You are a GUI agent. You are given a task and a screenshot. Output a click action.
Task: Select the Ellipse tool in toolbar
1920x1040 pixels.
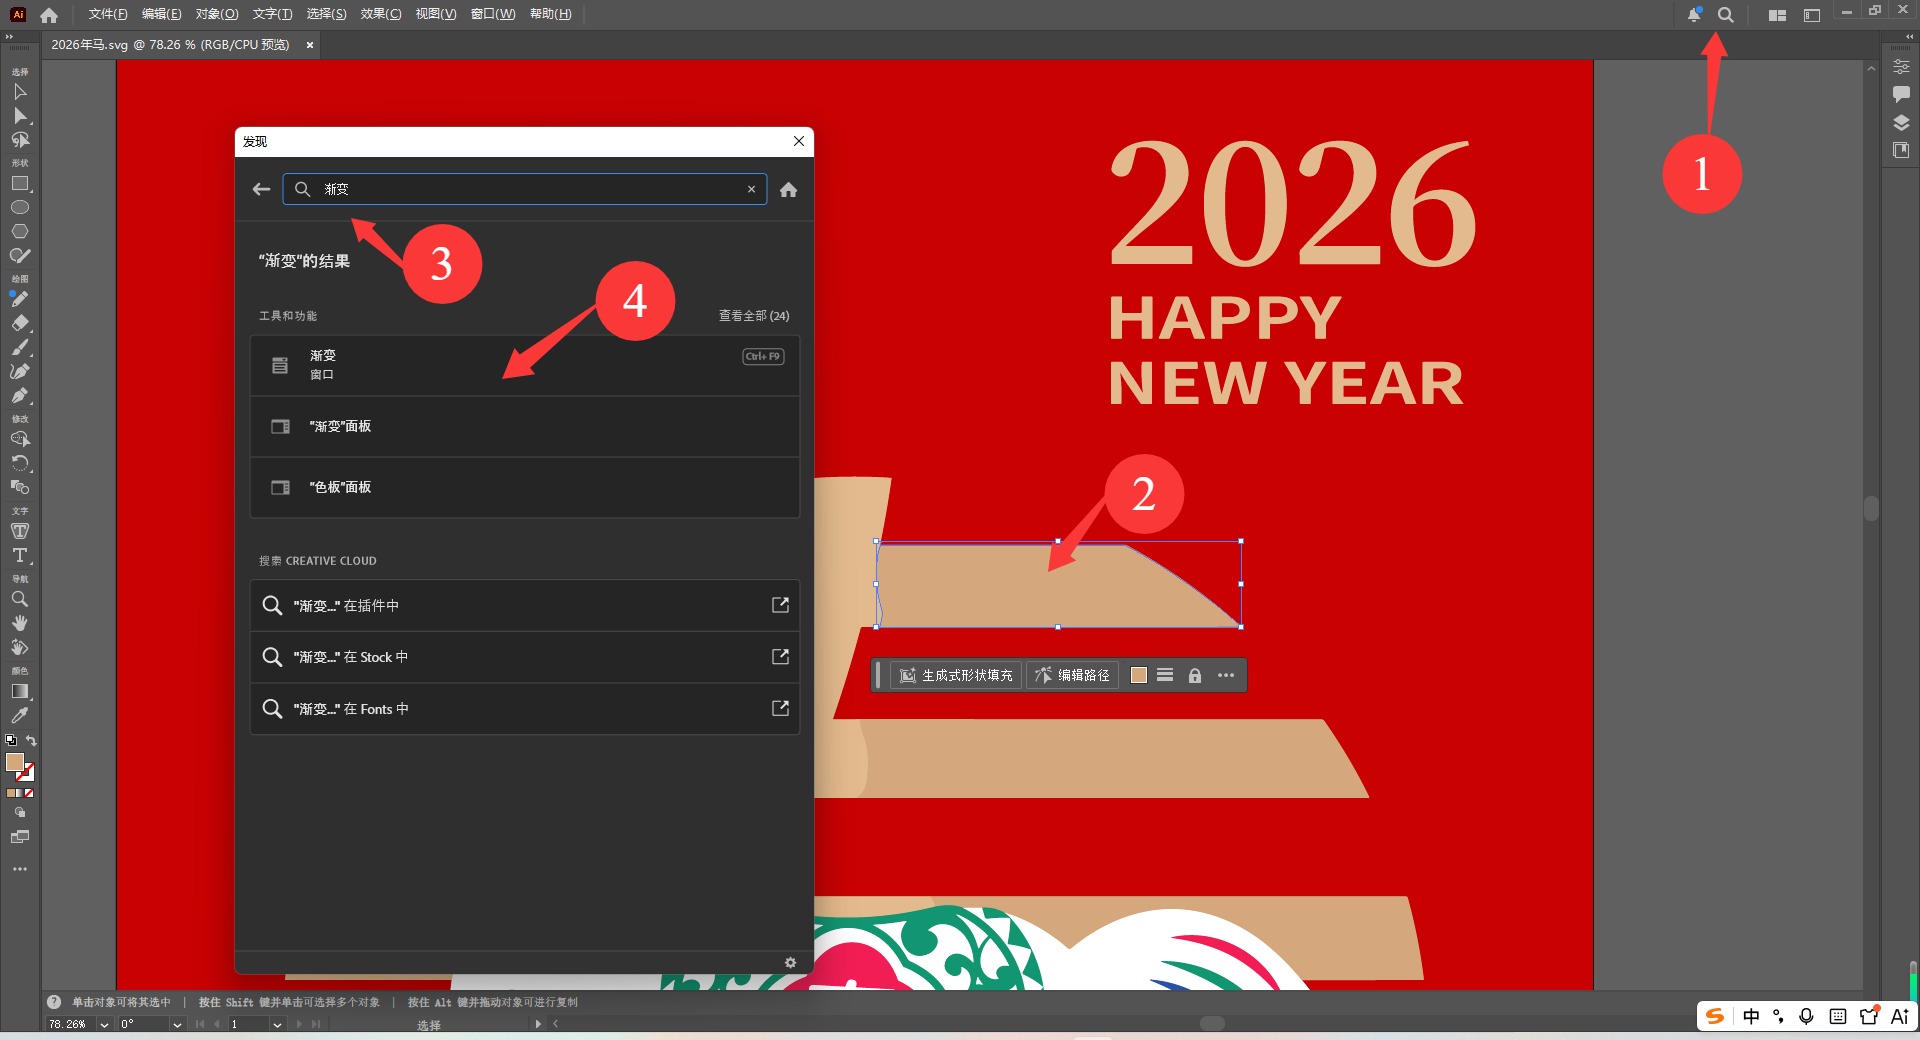point(19,208)
